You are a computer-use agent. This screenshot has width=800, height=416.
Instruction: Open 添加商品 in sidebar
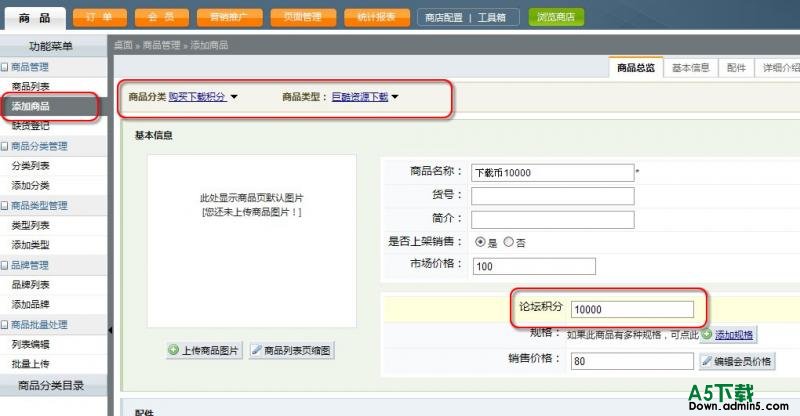coord(31,106)
